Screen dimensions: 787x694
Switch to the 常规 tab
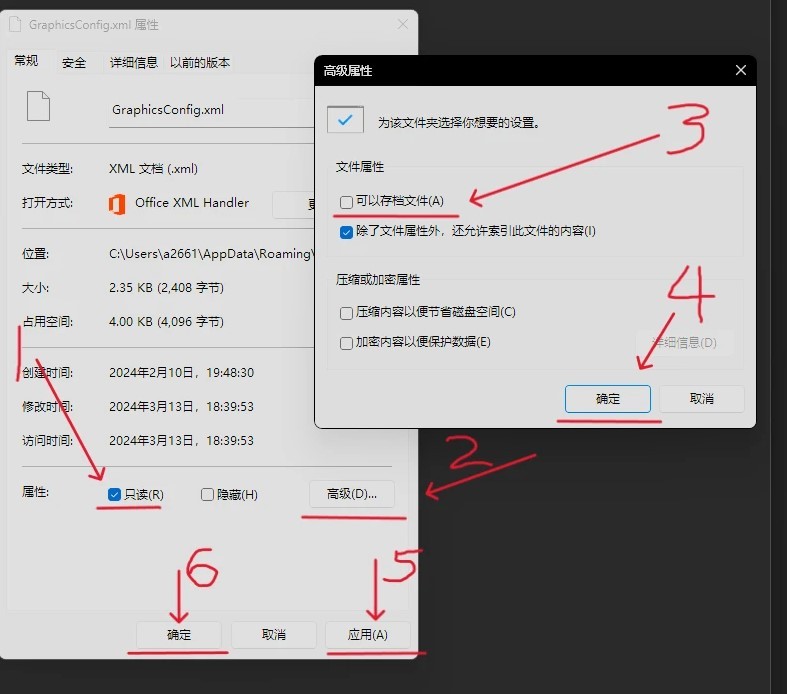click(26, 61)
